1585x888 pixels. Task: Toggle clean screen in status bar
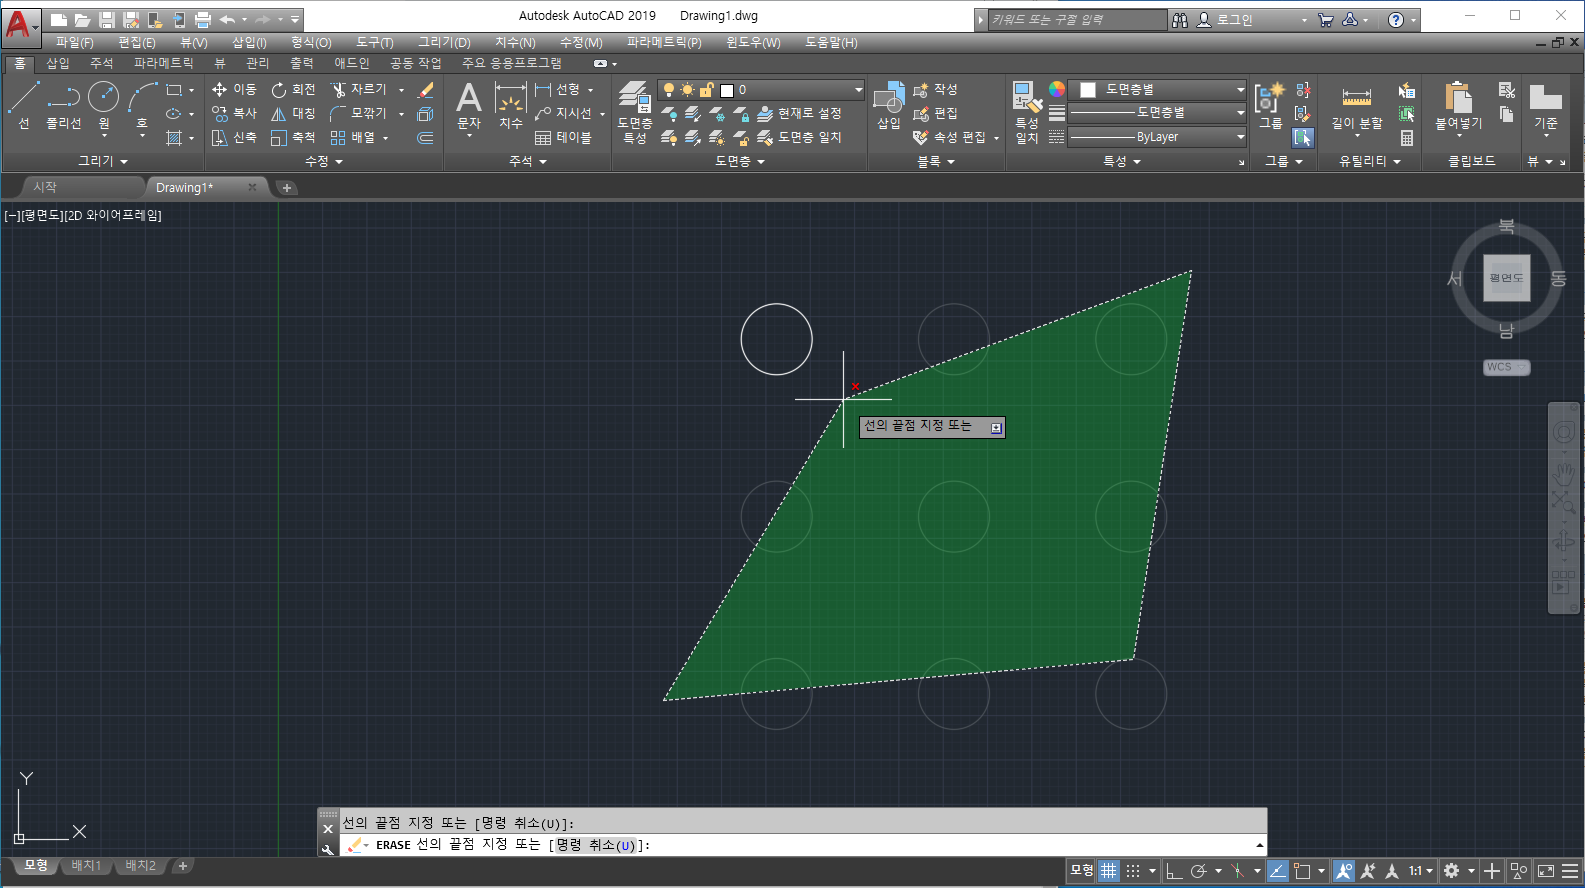1546,871
